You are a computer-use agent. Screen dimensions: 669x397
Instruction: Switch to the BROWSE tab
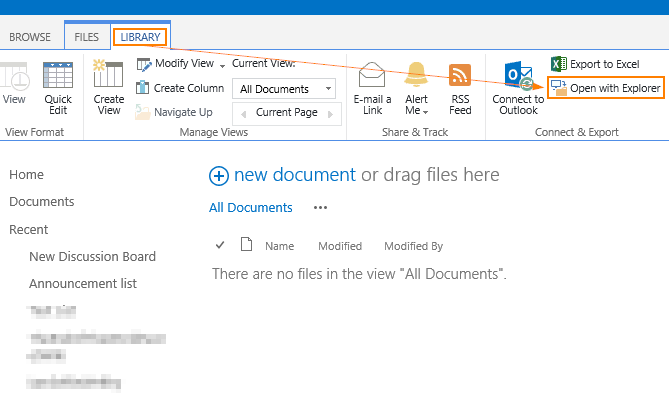[30, 37]
